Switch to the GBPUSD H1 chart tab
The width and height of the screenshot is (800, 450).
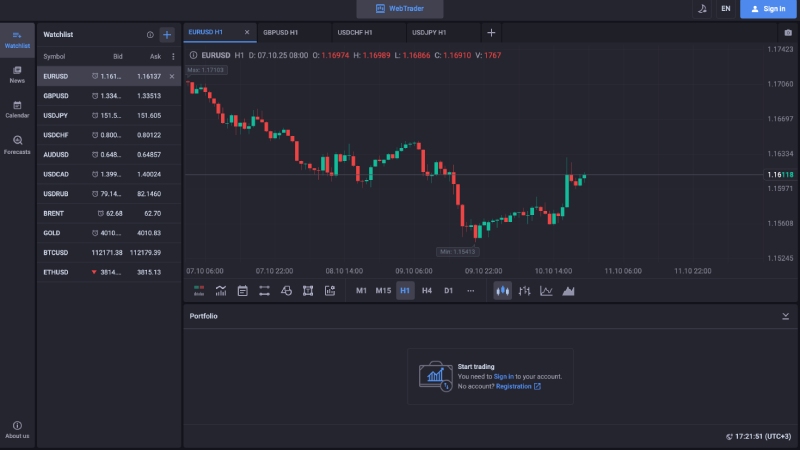point(281,32)
